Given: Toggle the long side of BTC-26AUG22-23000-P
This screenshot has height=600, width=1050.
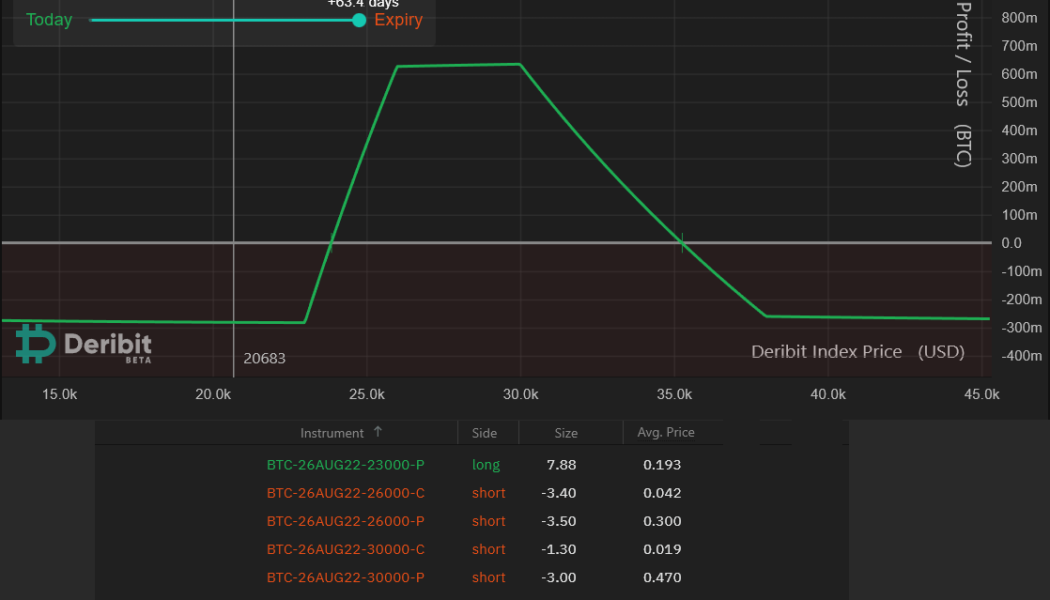Looking at the screenshot, I should click(x=486, y=464).
